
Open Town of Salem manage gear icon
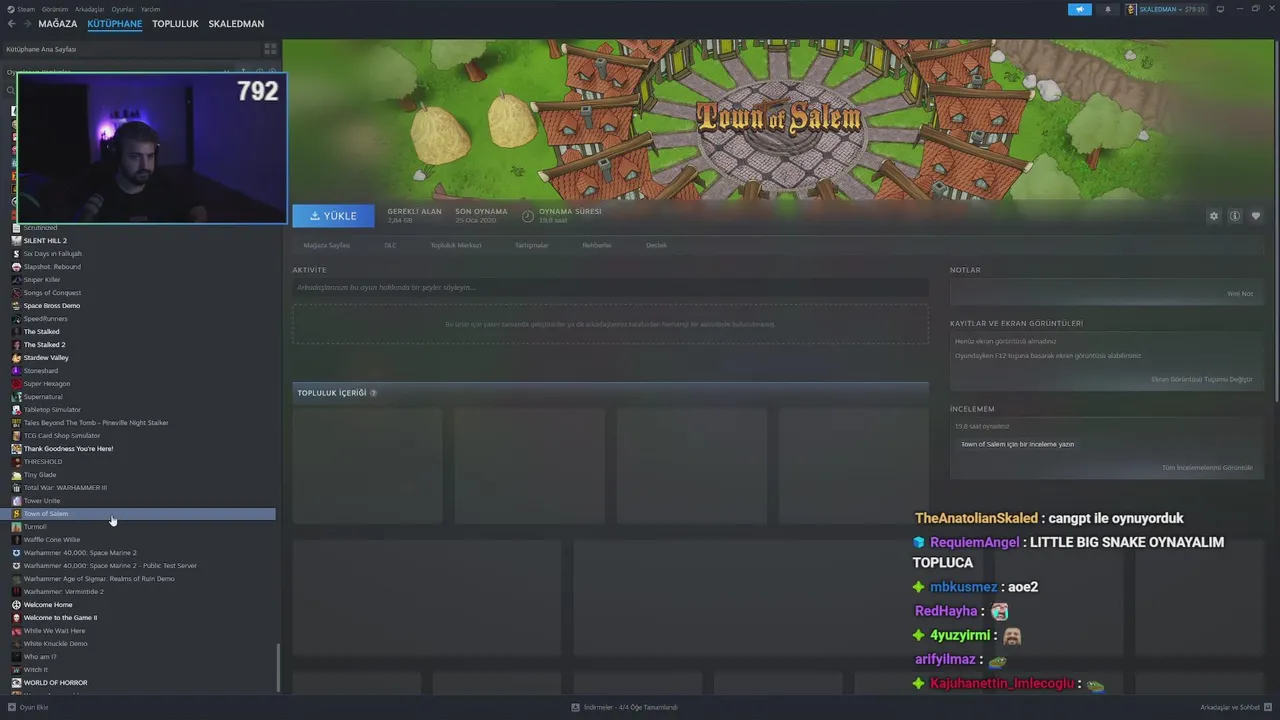(1214, 216)
